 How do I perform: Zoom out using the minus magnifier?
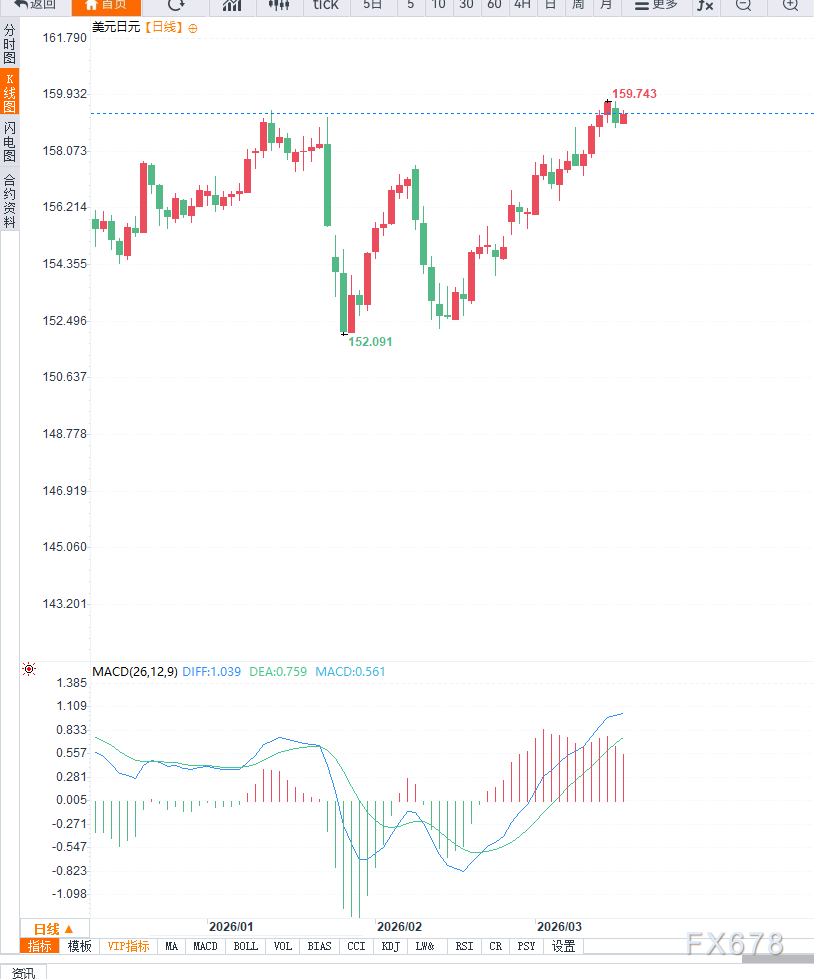pos(743,5)
